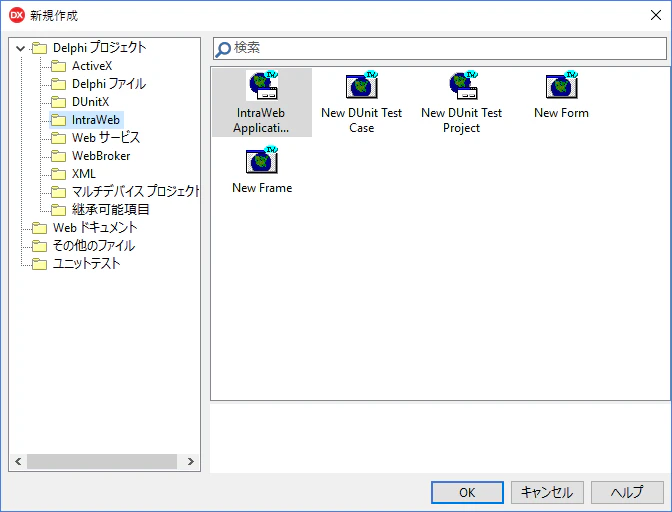Open help with the ヘルプ button

627,493
